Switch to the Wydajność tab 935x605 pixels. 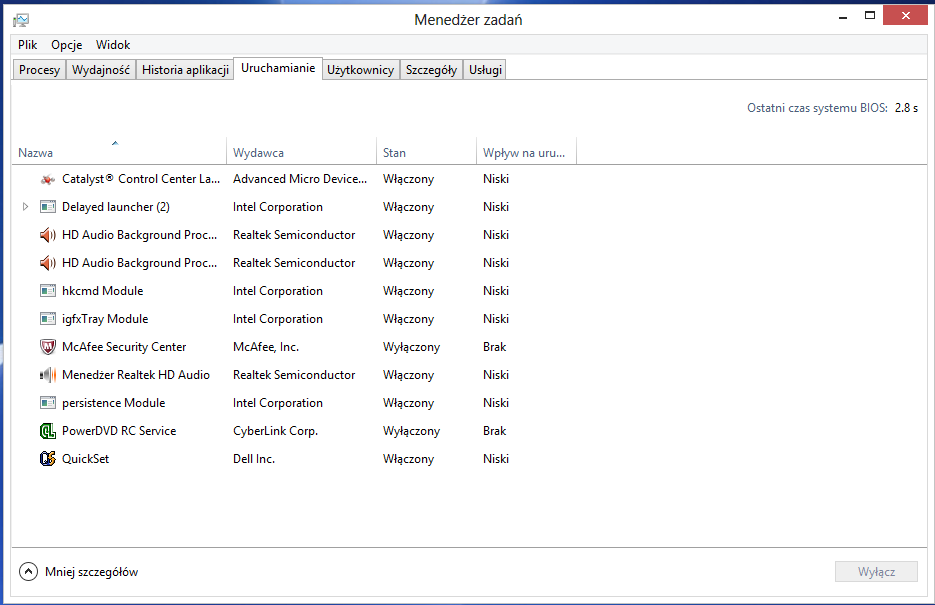(x=101, y=70)
